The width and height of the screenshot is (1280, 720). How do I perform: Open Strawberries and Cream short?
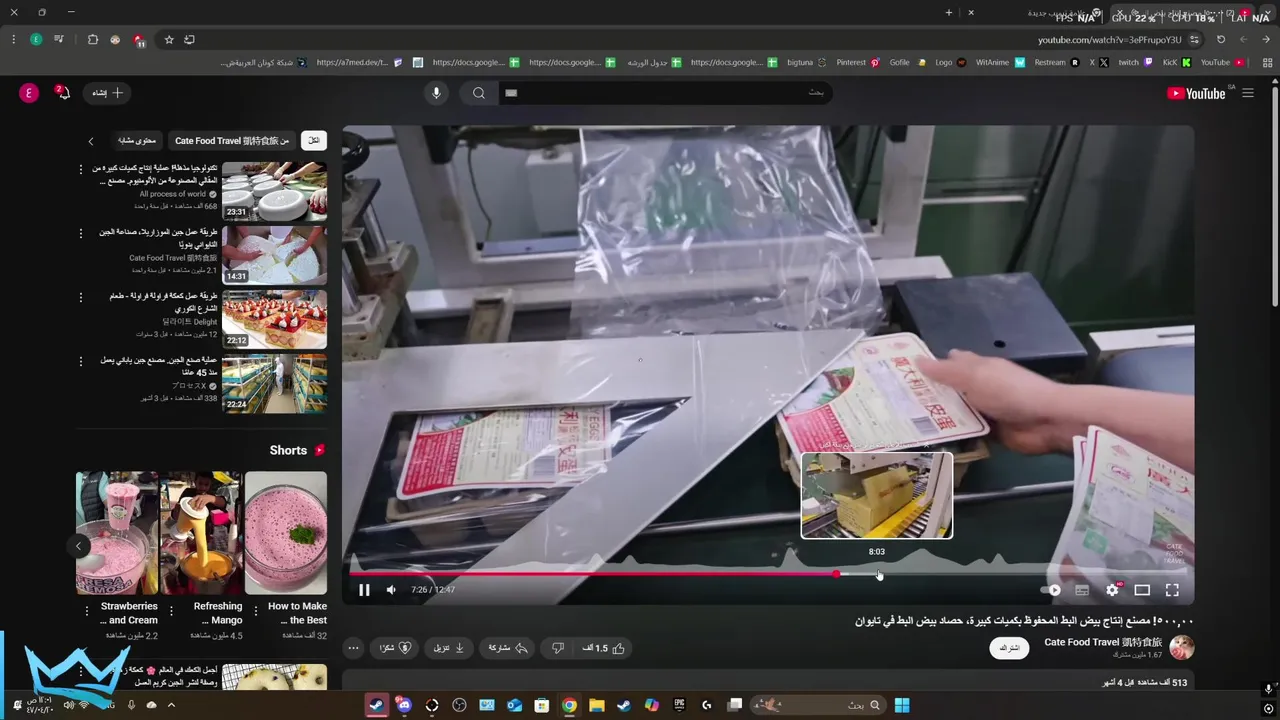[117, 533]
